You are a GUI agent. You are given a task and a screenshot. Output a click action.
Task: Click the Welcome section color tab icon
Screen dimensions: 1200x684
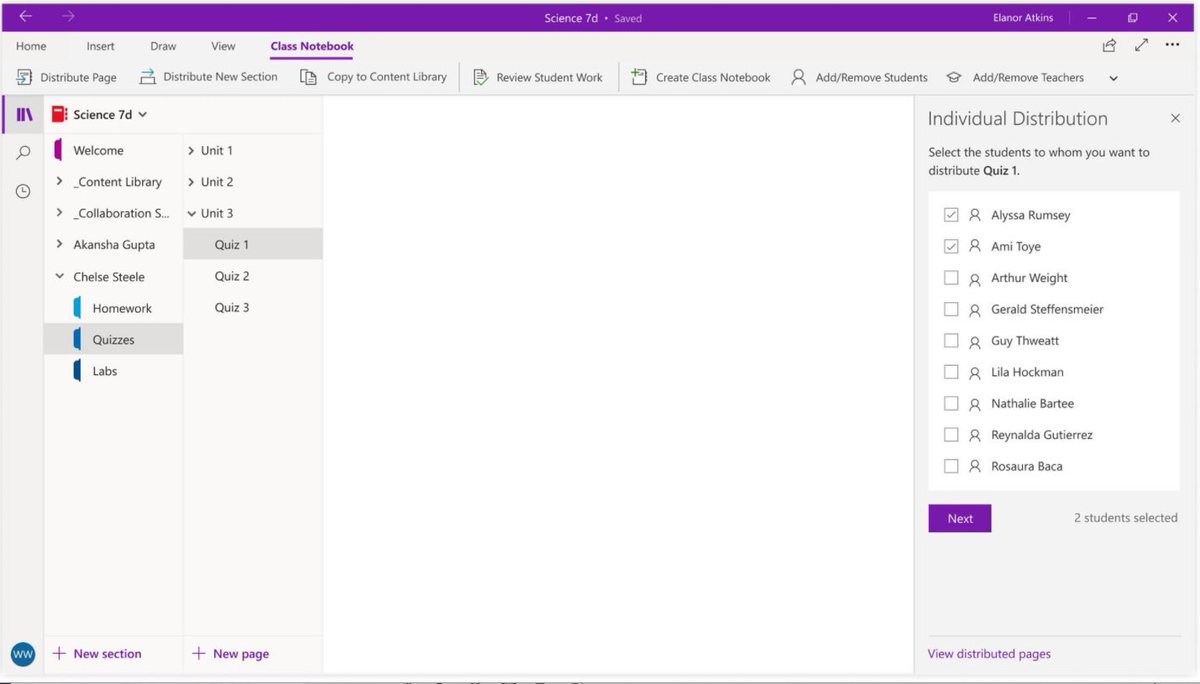tap(58, 150)
